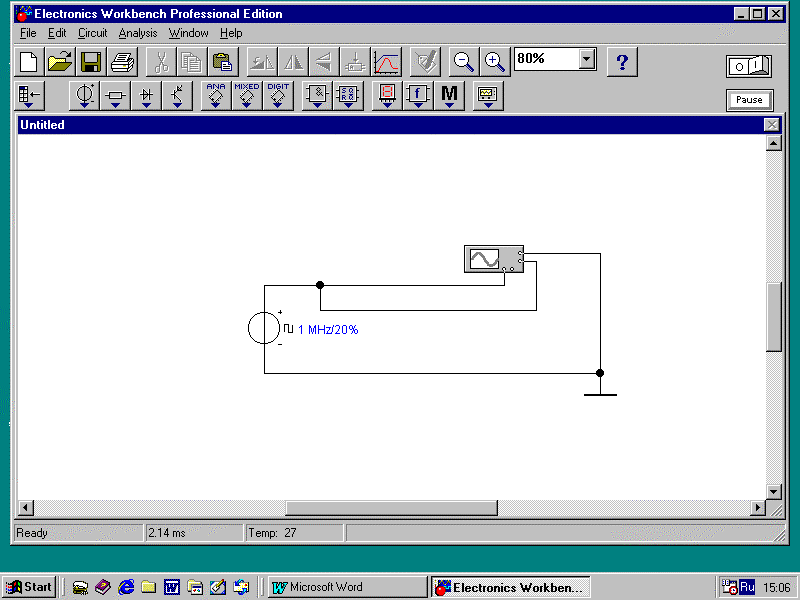
Task: Click the Ru language indicator
Action: pos(747,587)
